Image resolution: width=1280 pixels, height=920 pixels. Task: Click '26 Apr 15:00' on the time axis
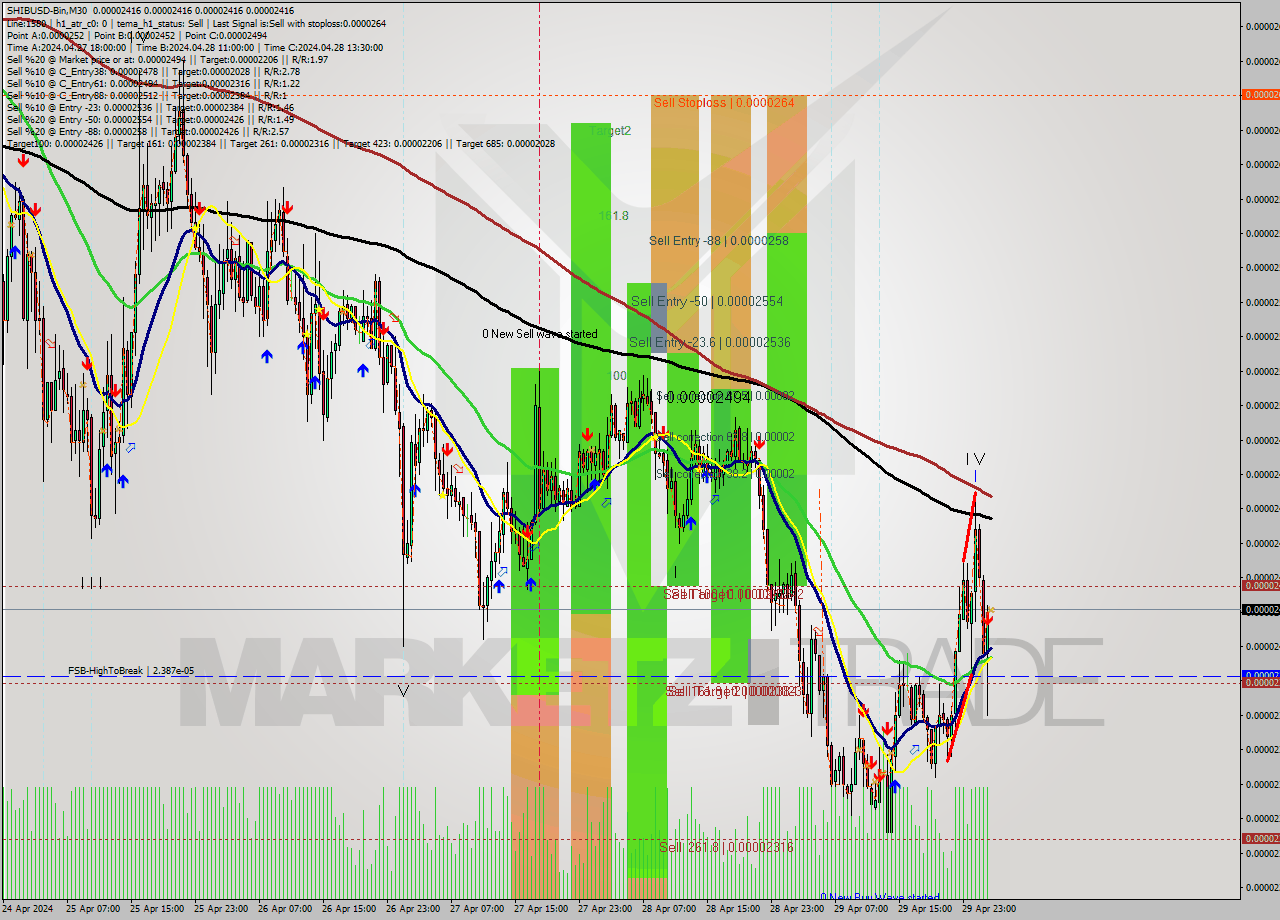click(348, 909)
